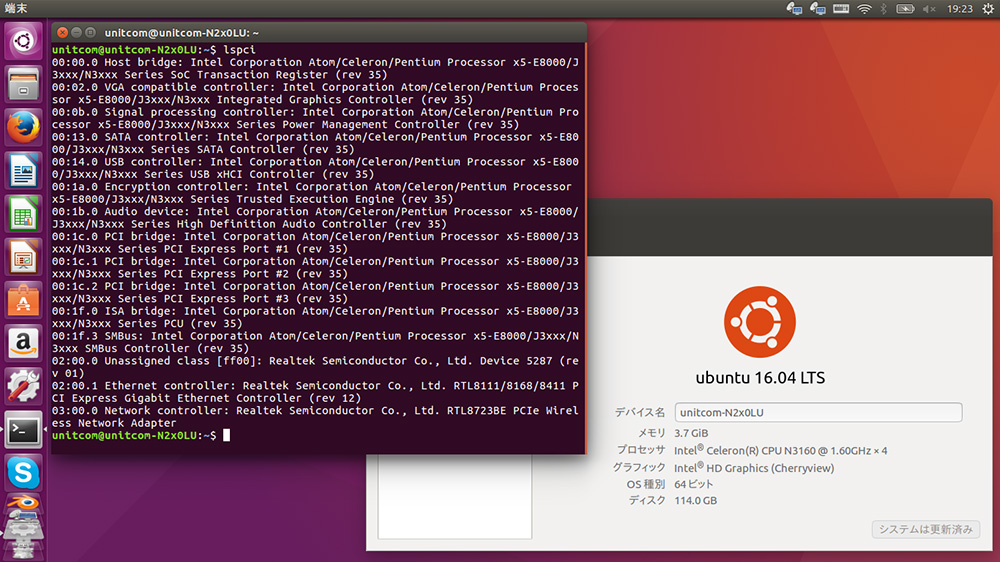
Task: Select the ubuntu 16.04 LTS heading text
Action: coord(760,378)
